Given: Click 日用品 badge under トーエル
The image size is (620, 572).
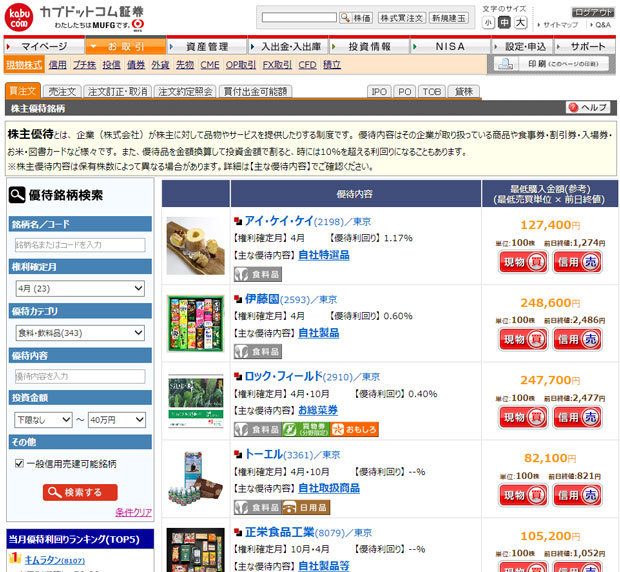Looking at the screenshot, I should pos(306,508).
